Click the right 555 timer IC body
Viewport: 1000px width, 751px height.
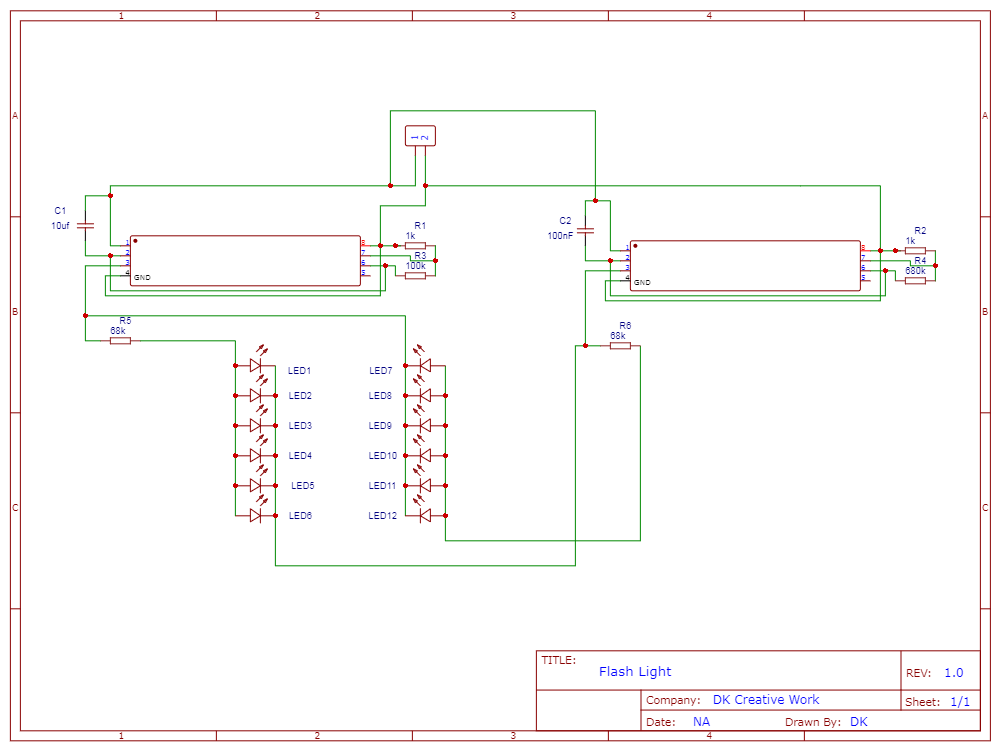pyautogui.click(x=745, y=265)
